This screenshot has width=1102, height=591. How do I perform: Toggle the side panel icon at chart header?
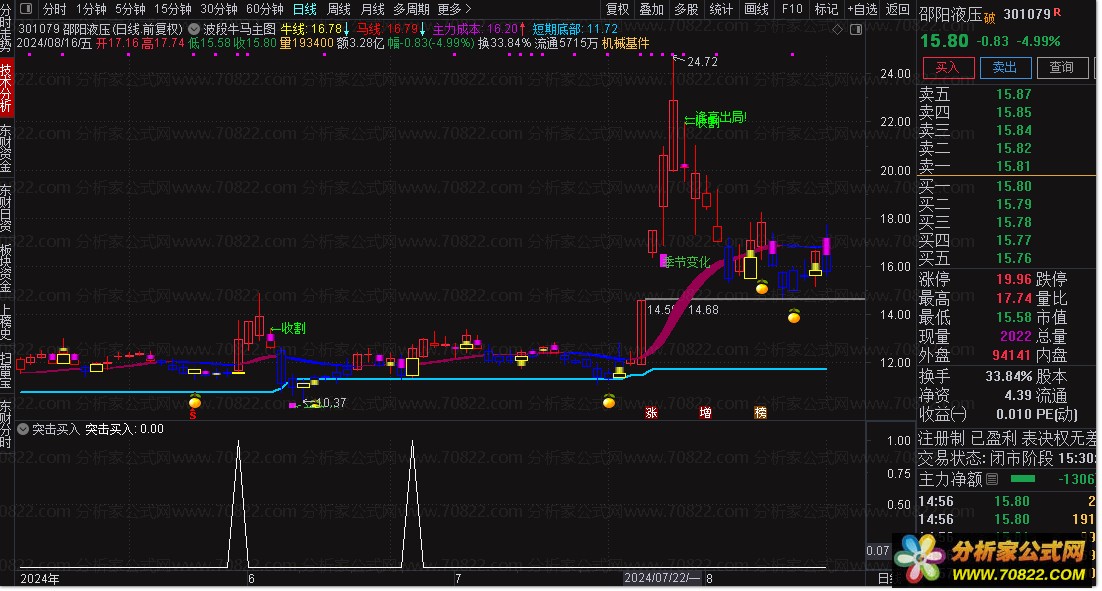click(856, 30)
